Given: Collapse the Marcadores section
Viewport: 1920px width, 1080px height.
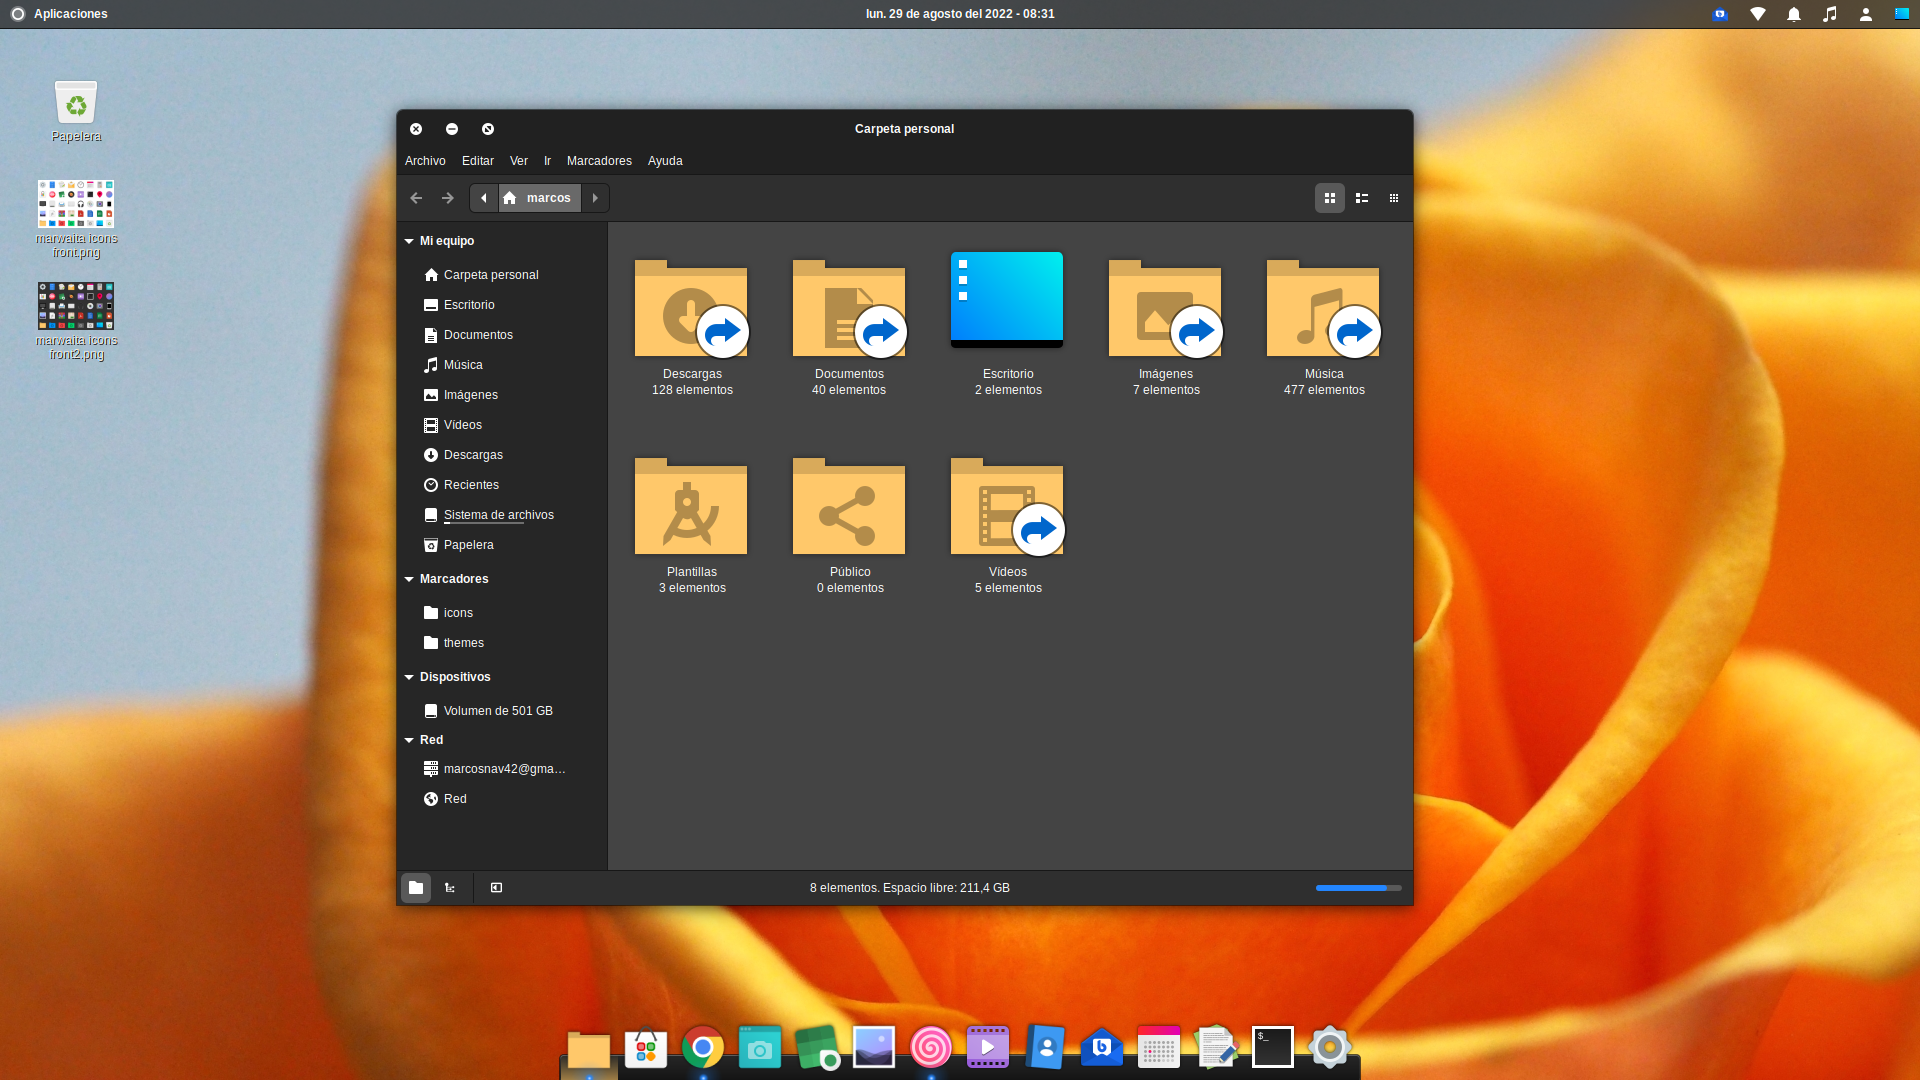Looking at the screenshot, I should (408, 578).
